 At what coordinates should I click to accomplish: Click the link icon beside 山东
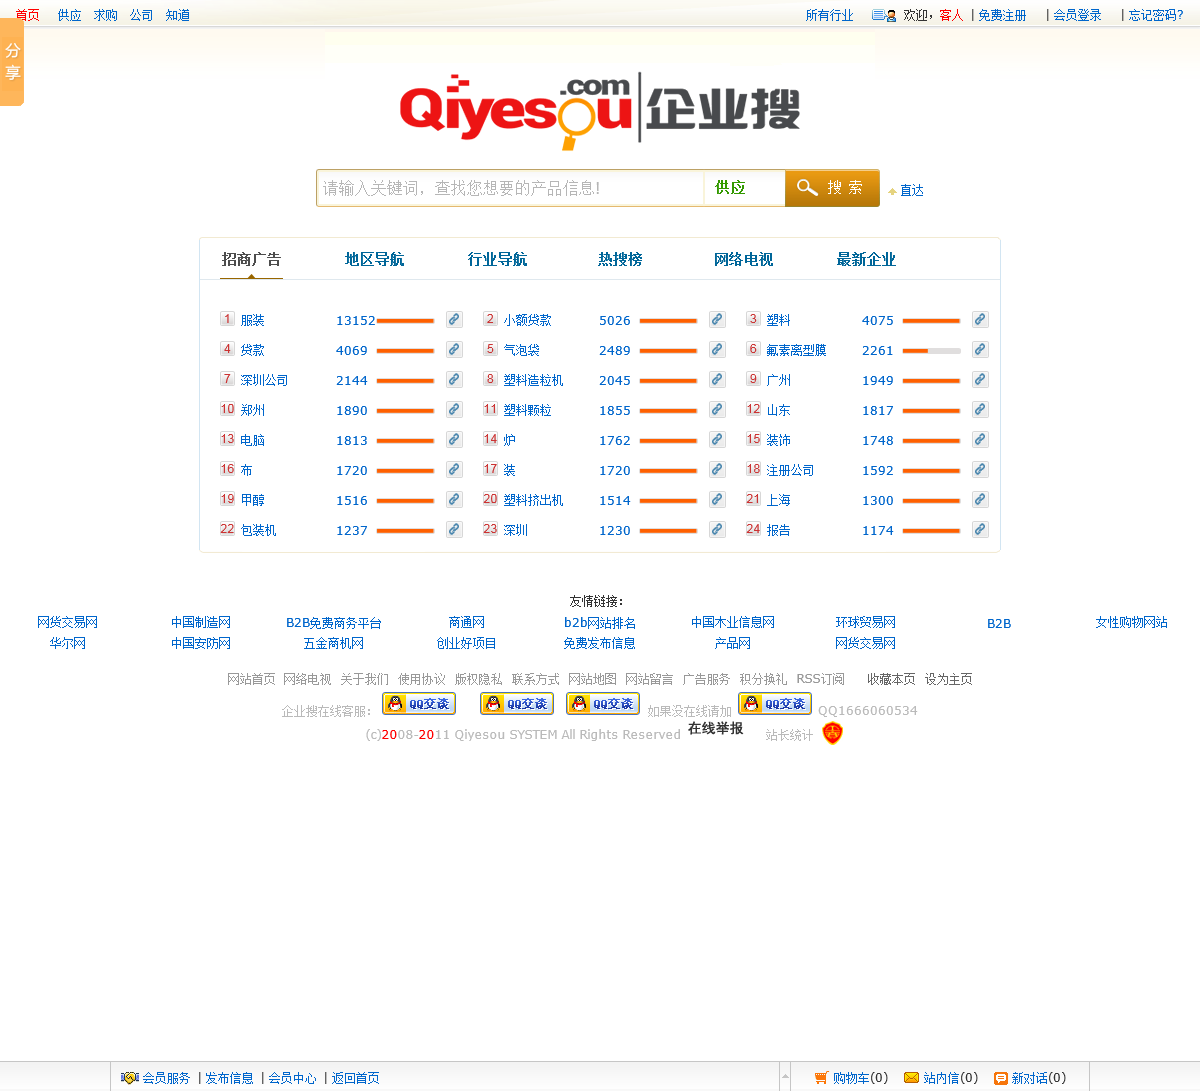tap(980, 410)
